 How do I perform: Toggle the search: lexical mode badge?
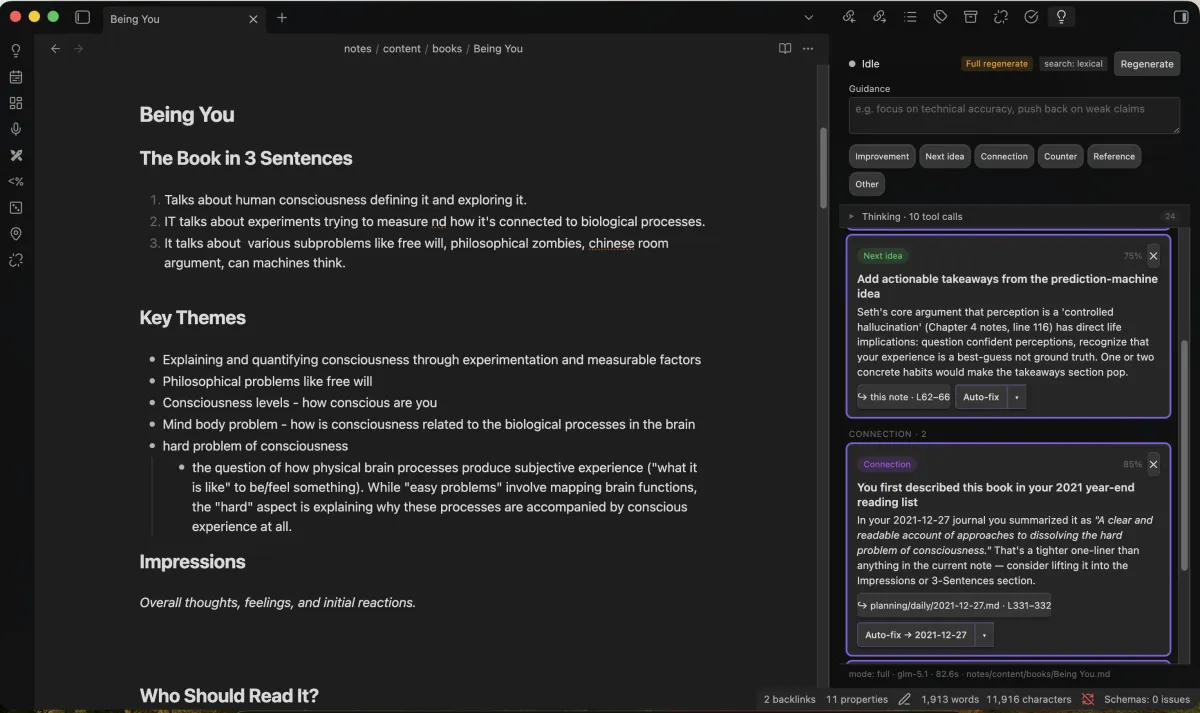[1073, 64]
